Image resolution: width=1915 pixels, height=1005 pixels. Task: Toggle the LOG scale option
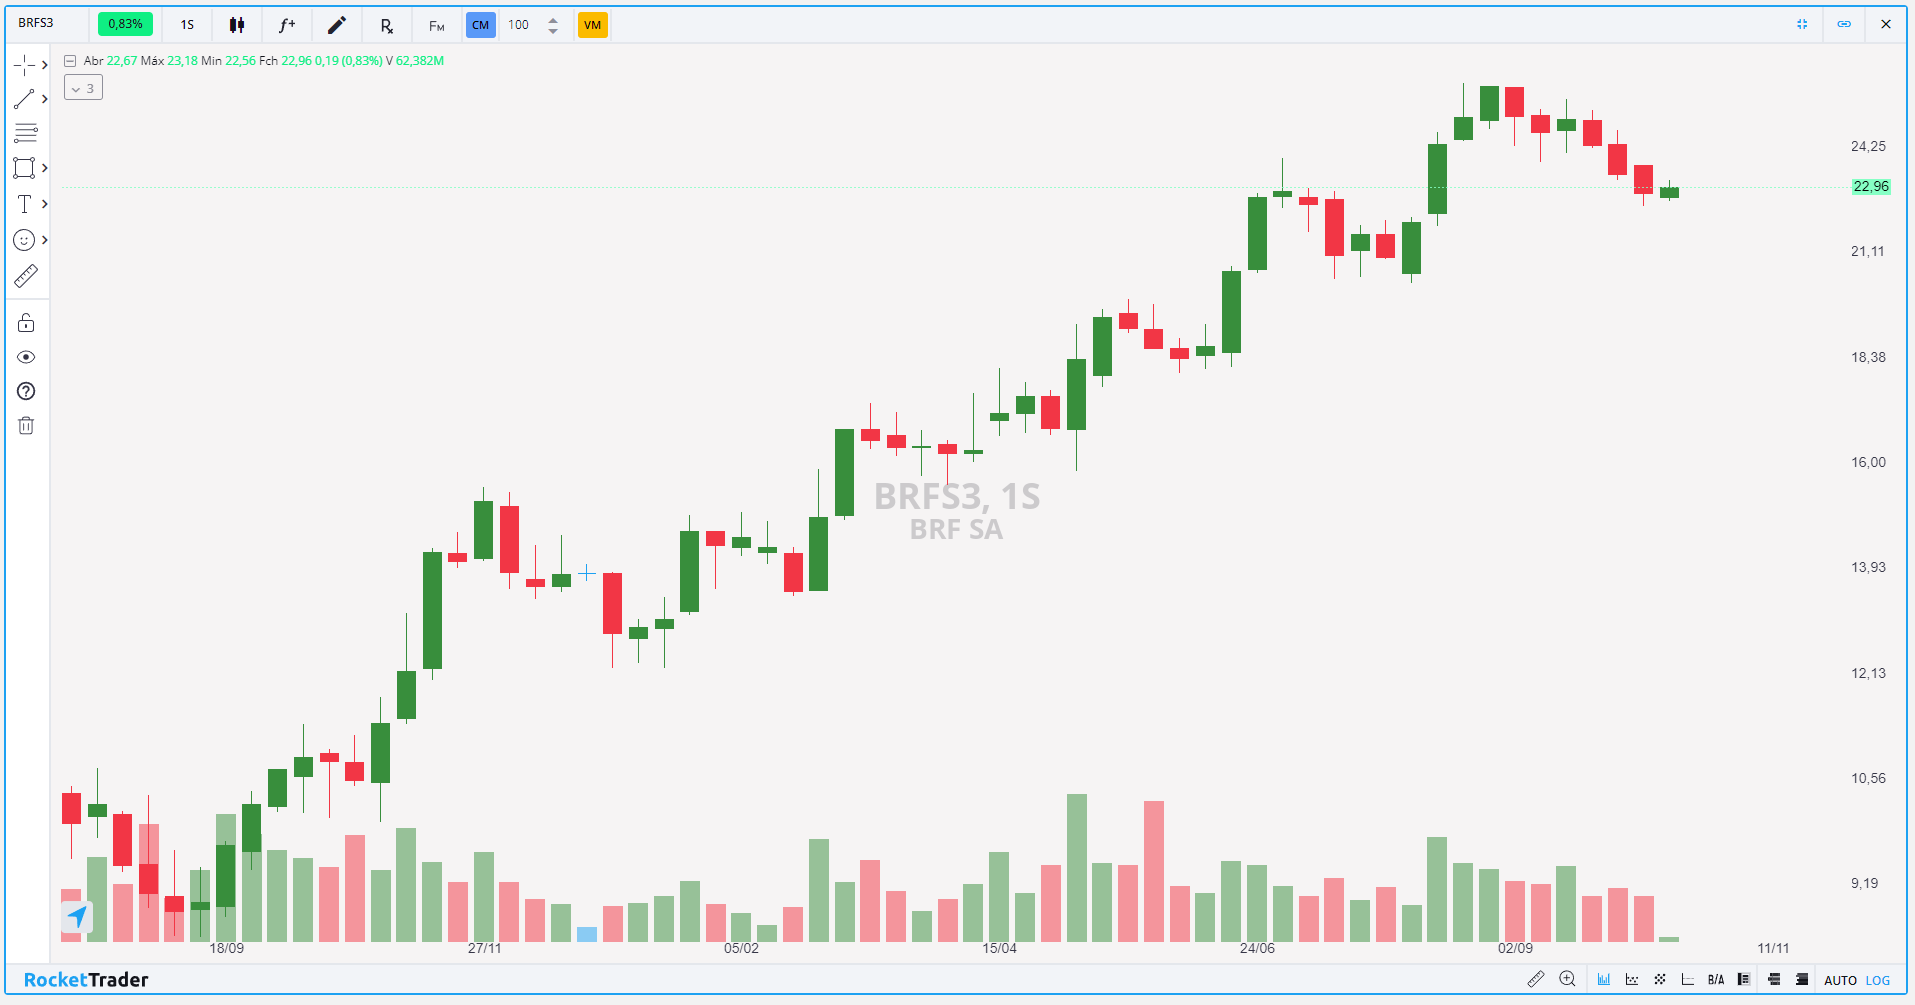point(1878,980)
